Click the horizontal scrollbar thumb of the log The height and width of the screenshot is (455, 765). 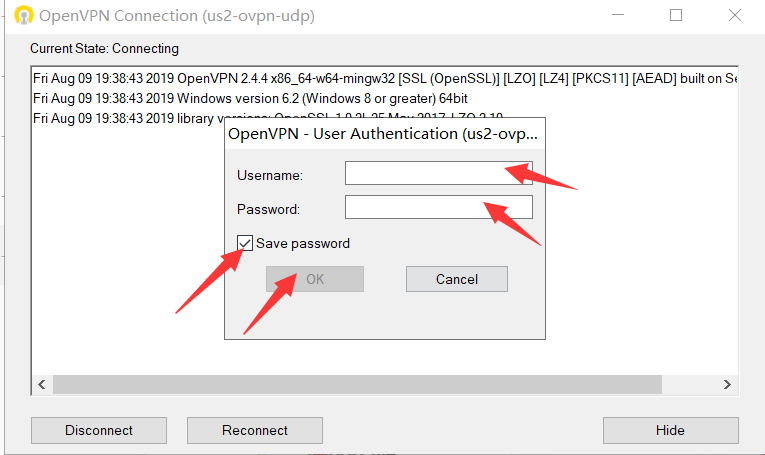(356, 384)
